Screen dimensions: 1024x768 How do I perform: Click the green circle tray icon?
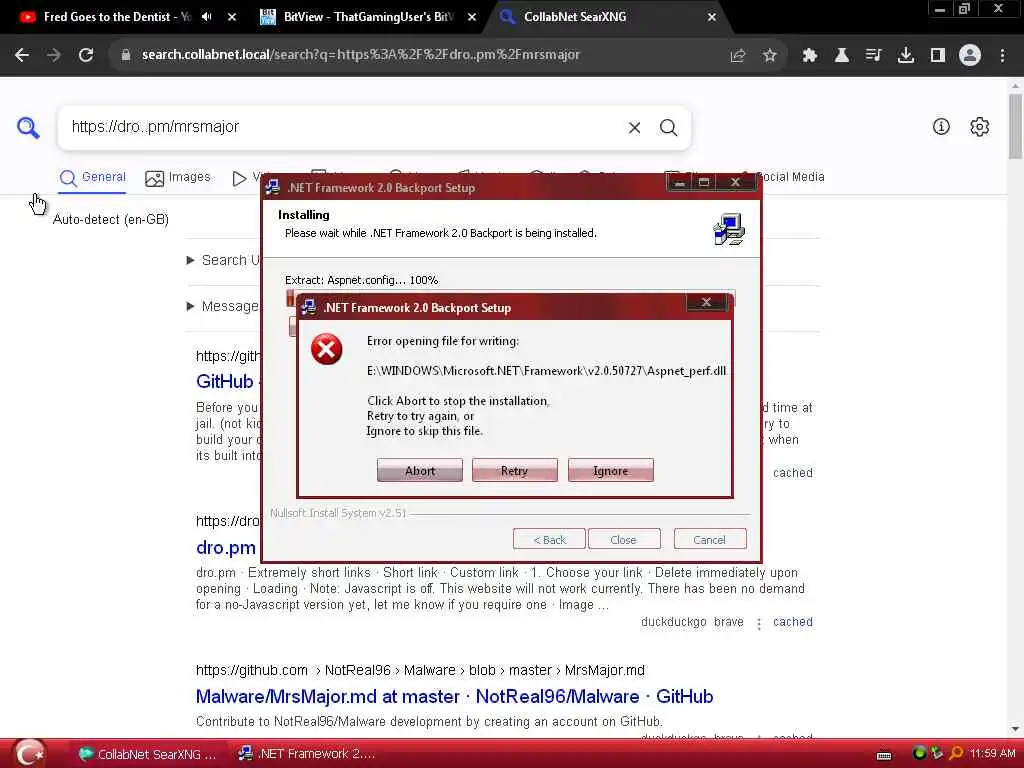[x=920, y=753]
